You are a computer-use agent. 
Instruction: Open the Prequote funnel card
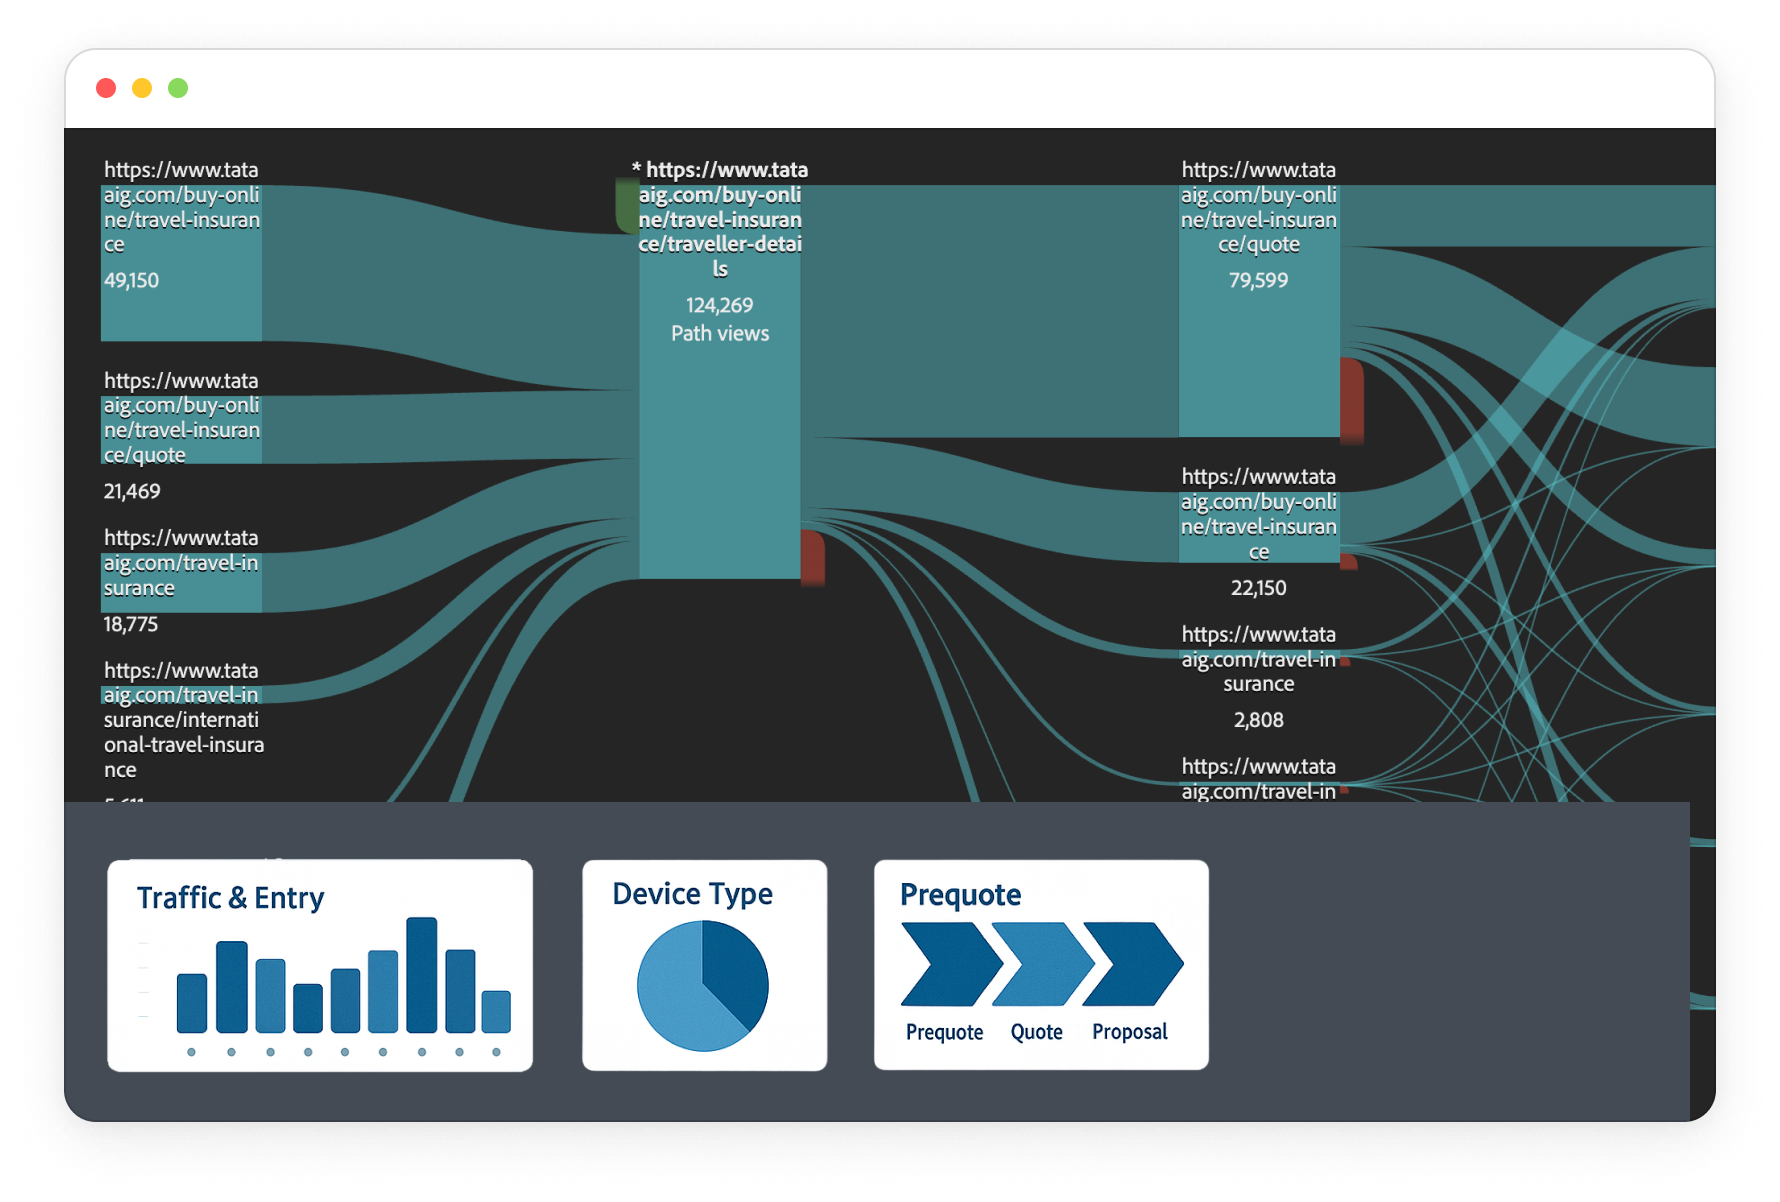[x=1041, y=965]
